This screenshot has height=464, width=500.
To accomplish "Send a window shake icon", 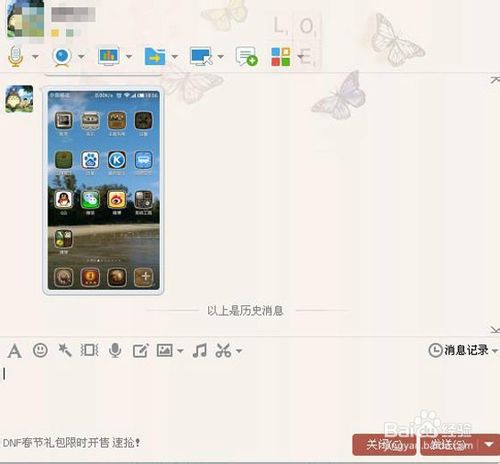I will (89, 350).
